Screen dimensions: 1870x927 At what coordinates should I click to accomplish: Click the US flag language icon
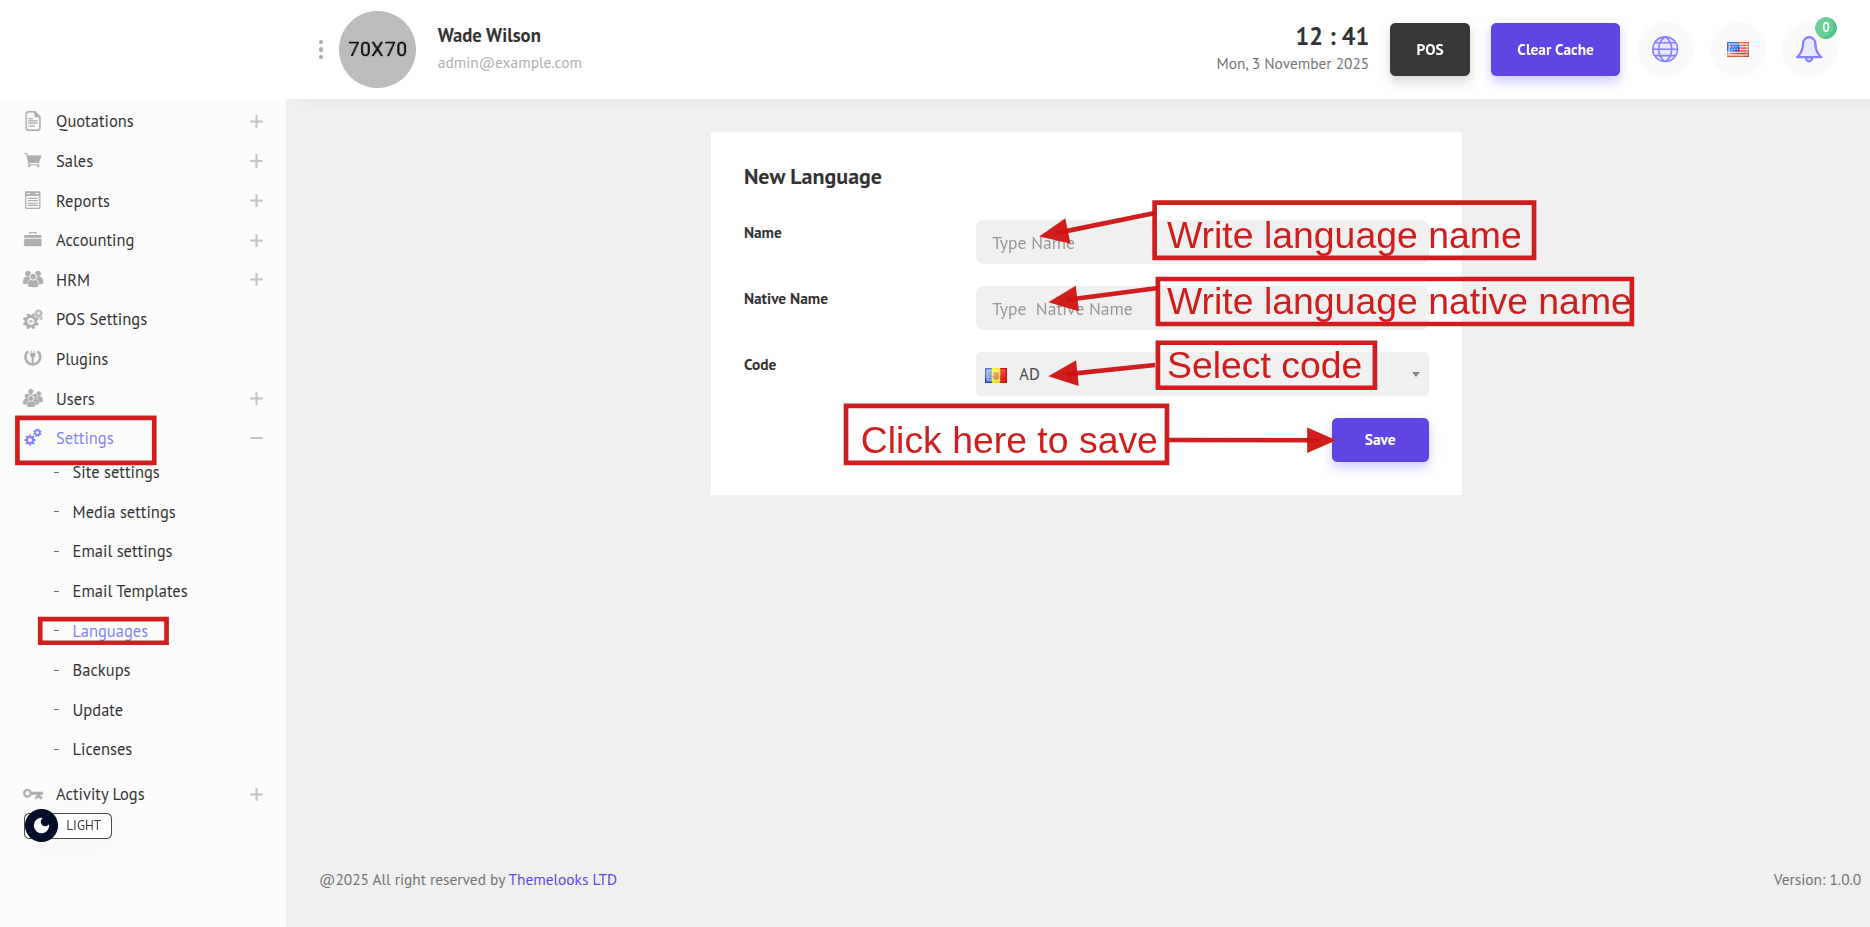1737,49
